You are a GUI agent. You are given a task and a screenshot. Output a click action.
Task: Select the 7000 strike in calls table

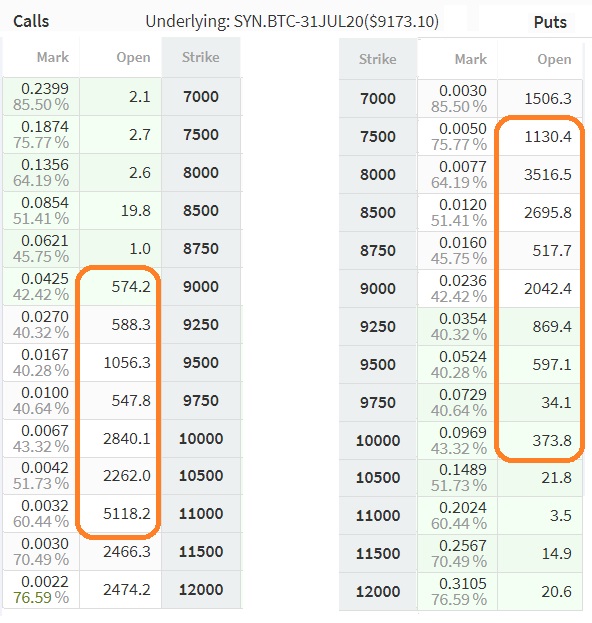point(201,97)
